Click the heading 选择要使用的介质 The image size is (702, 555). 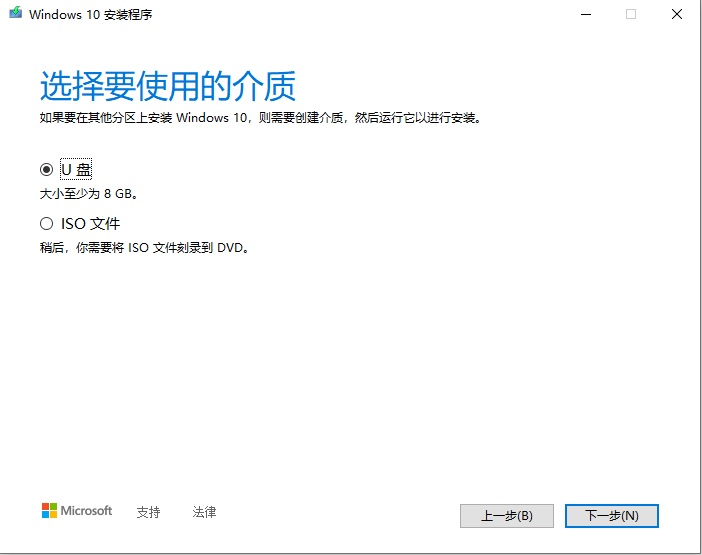point(168,86)
